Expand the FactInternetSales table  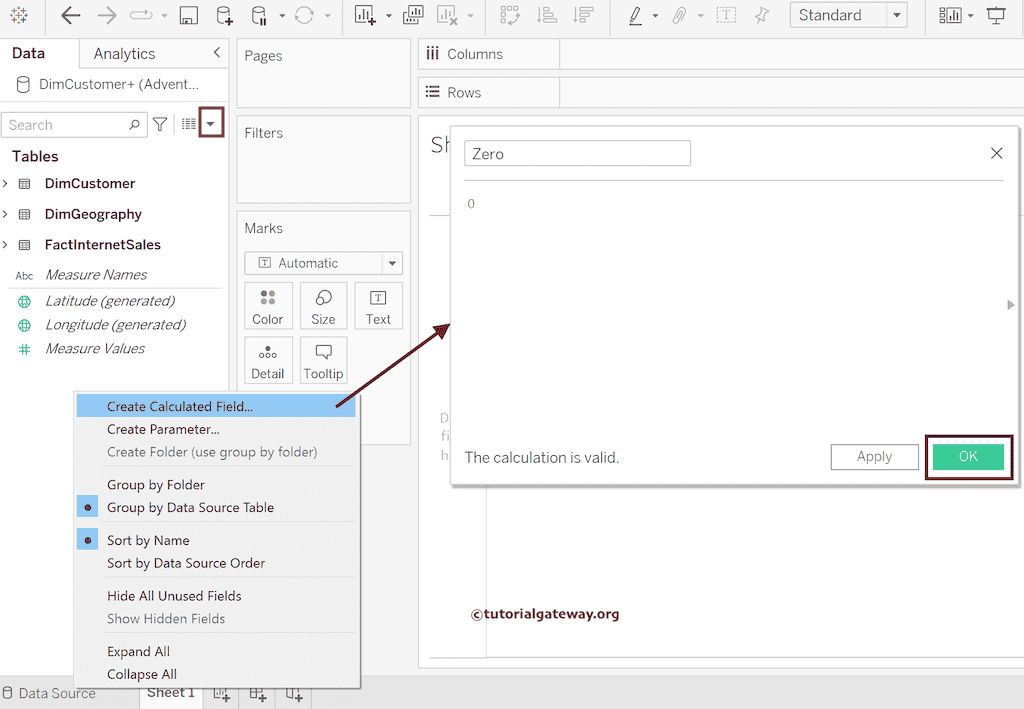pyautogui.click(x=6, y=245)
